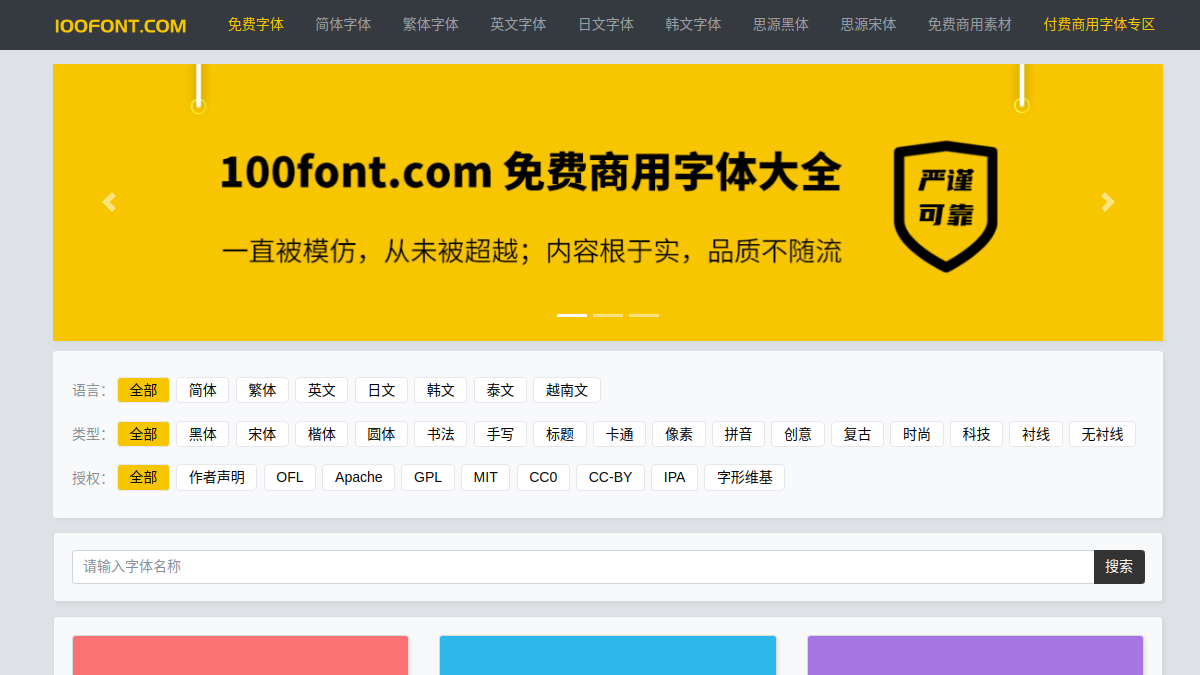This screenshot has width=1200, height=675.
Task: Filter license by Apache
Action: (x=359, y=477)
